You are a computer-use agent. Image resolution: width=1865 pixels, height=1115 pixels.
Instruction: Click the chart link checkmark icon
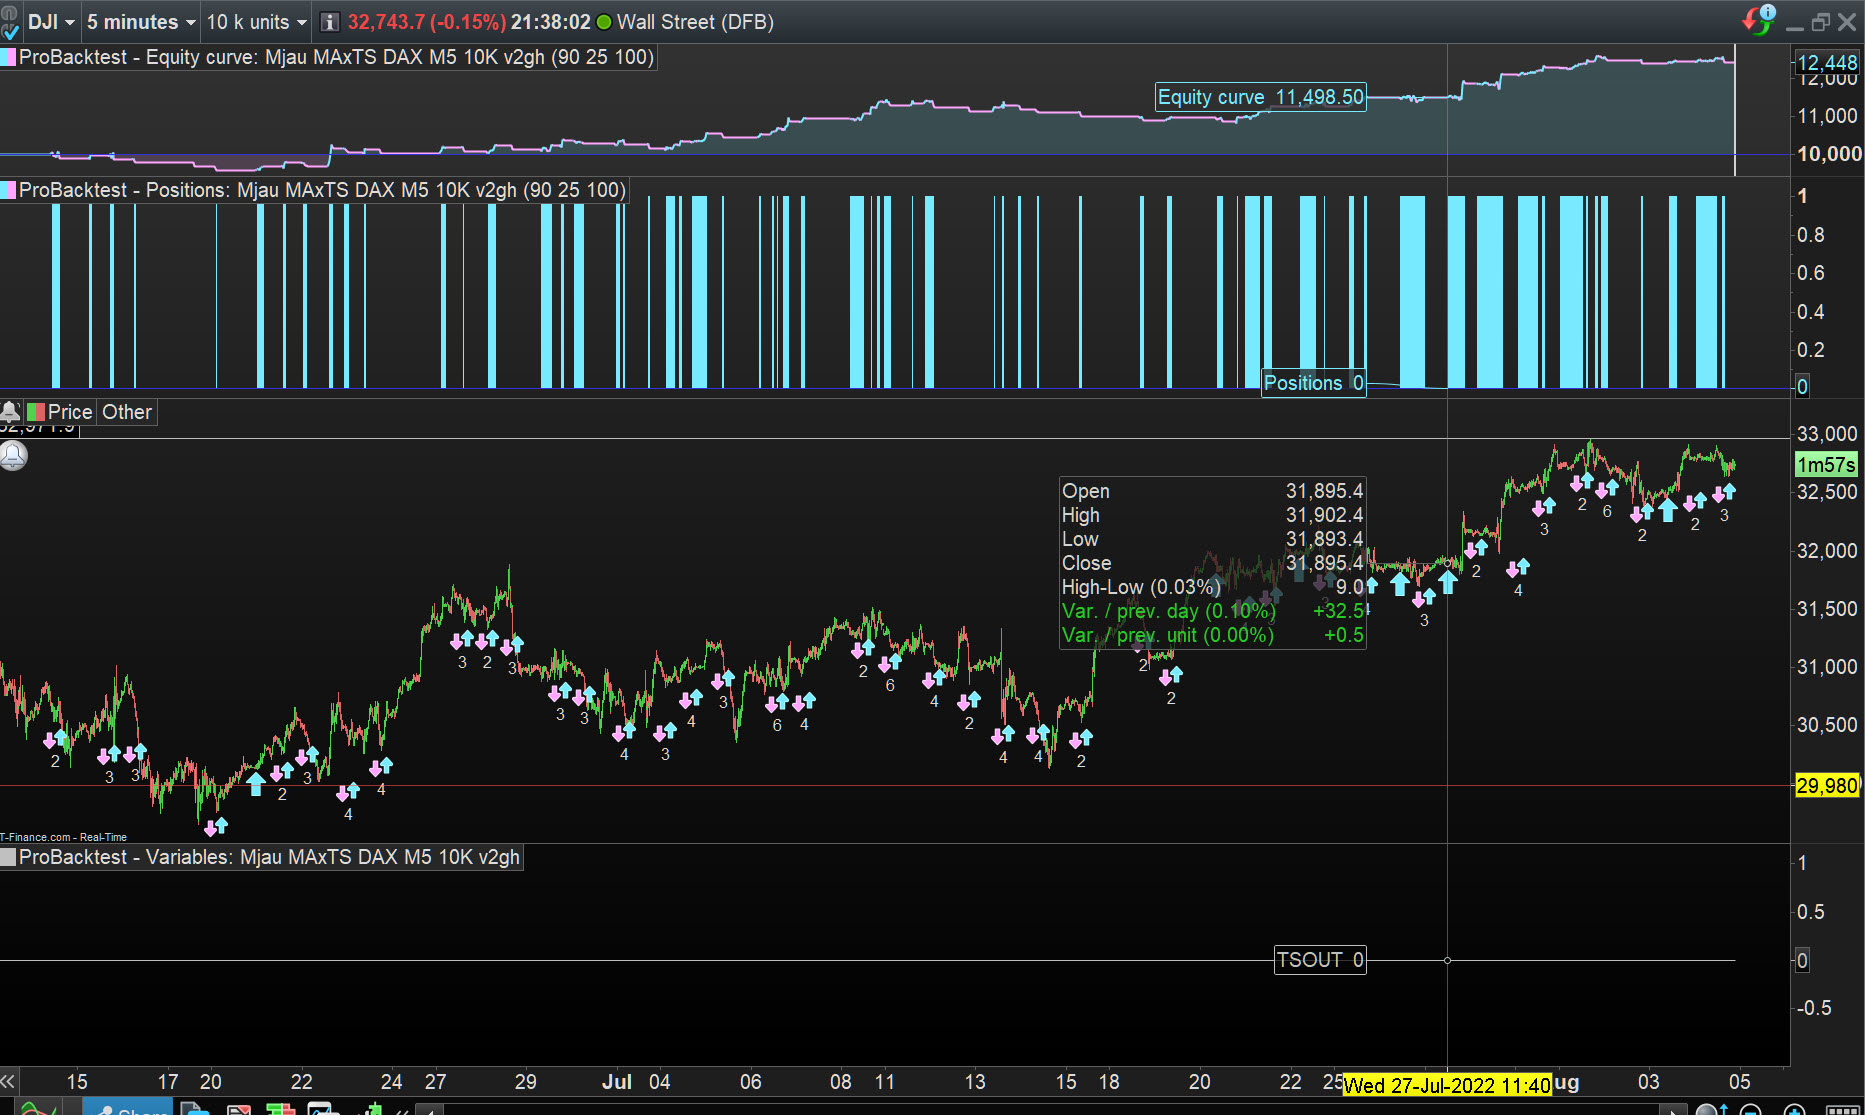[x=10, y=30]
